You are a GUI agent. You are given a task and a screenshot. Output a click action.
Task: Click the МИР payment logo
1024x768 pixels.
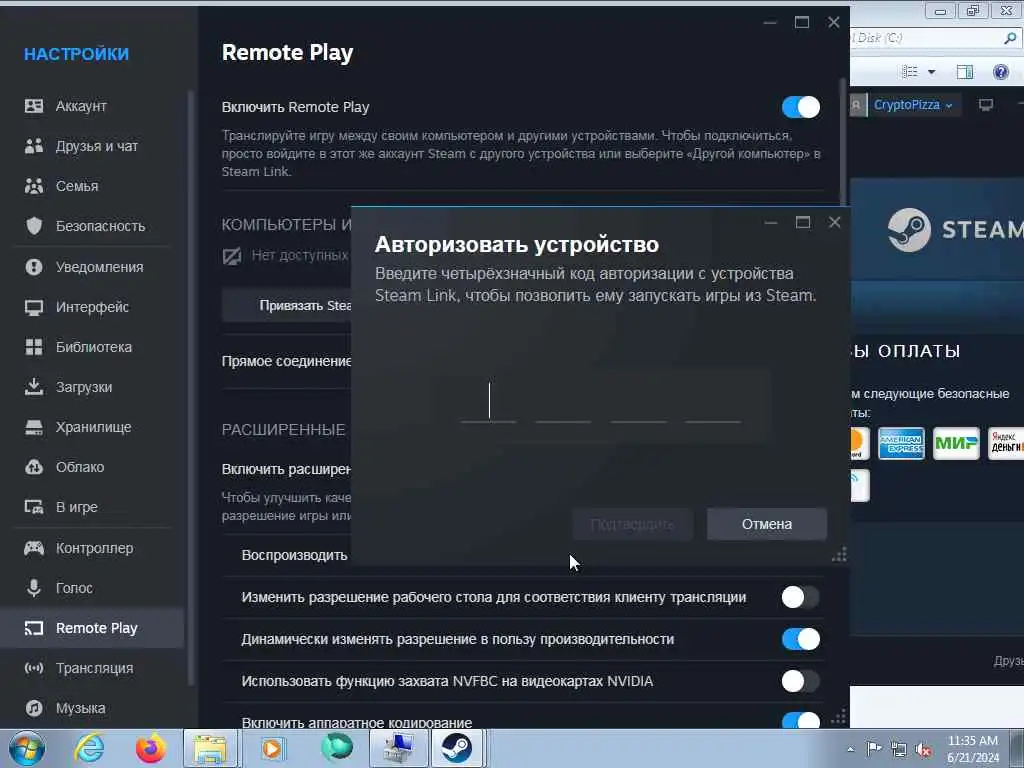pos(956,444)
